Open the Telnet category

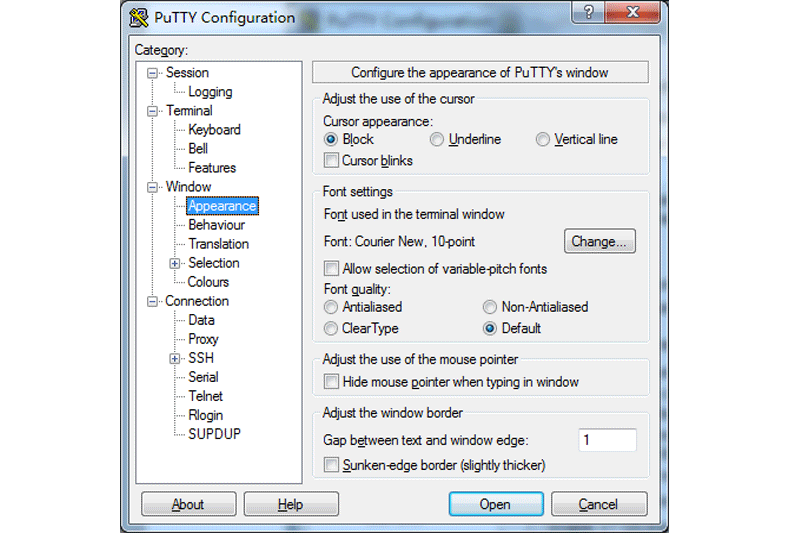[206, 396]
